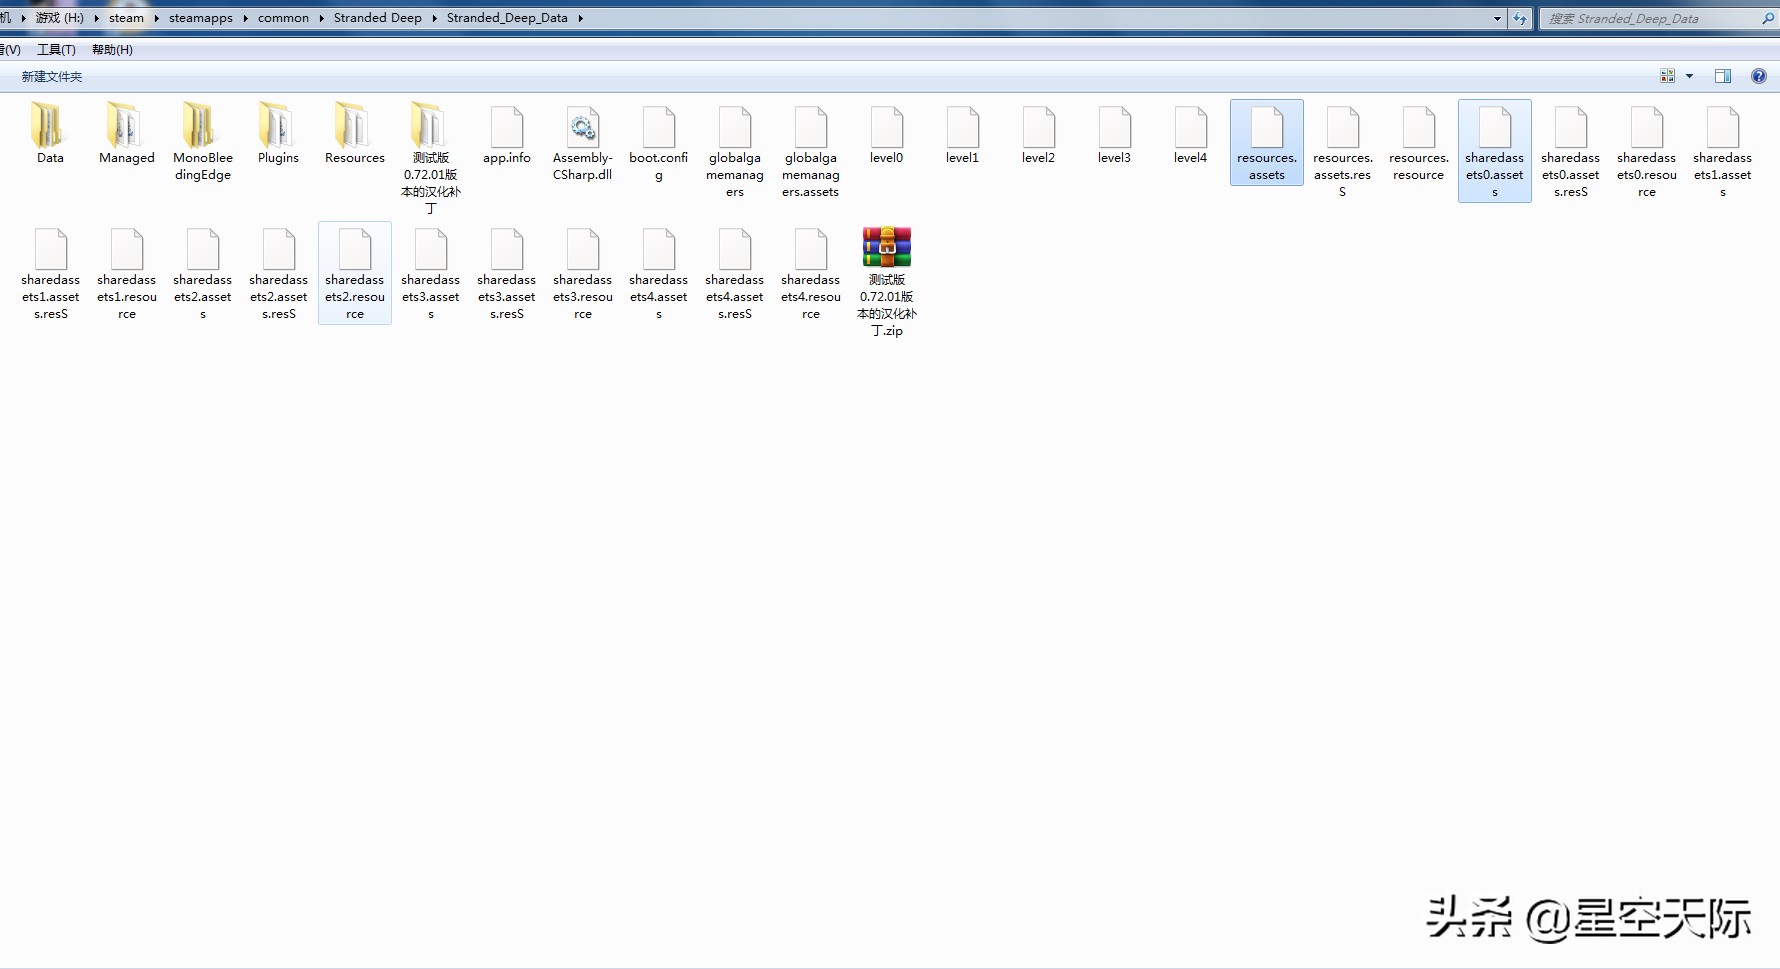Expand the arrow after 游戏 (H:)
Viewport: 1780px width, 969px height.
[96, 18]
